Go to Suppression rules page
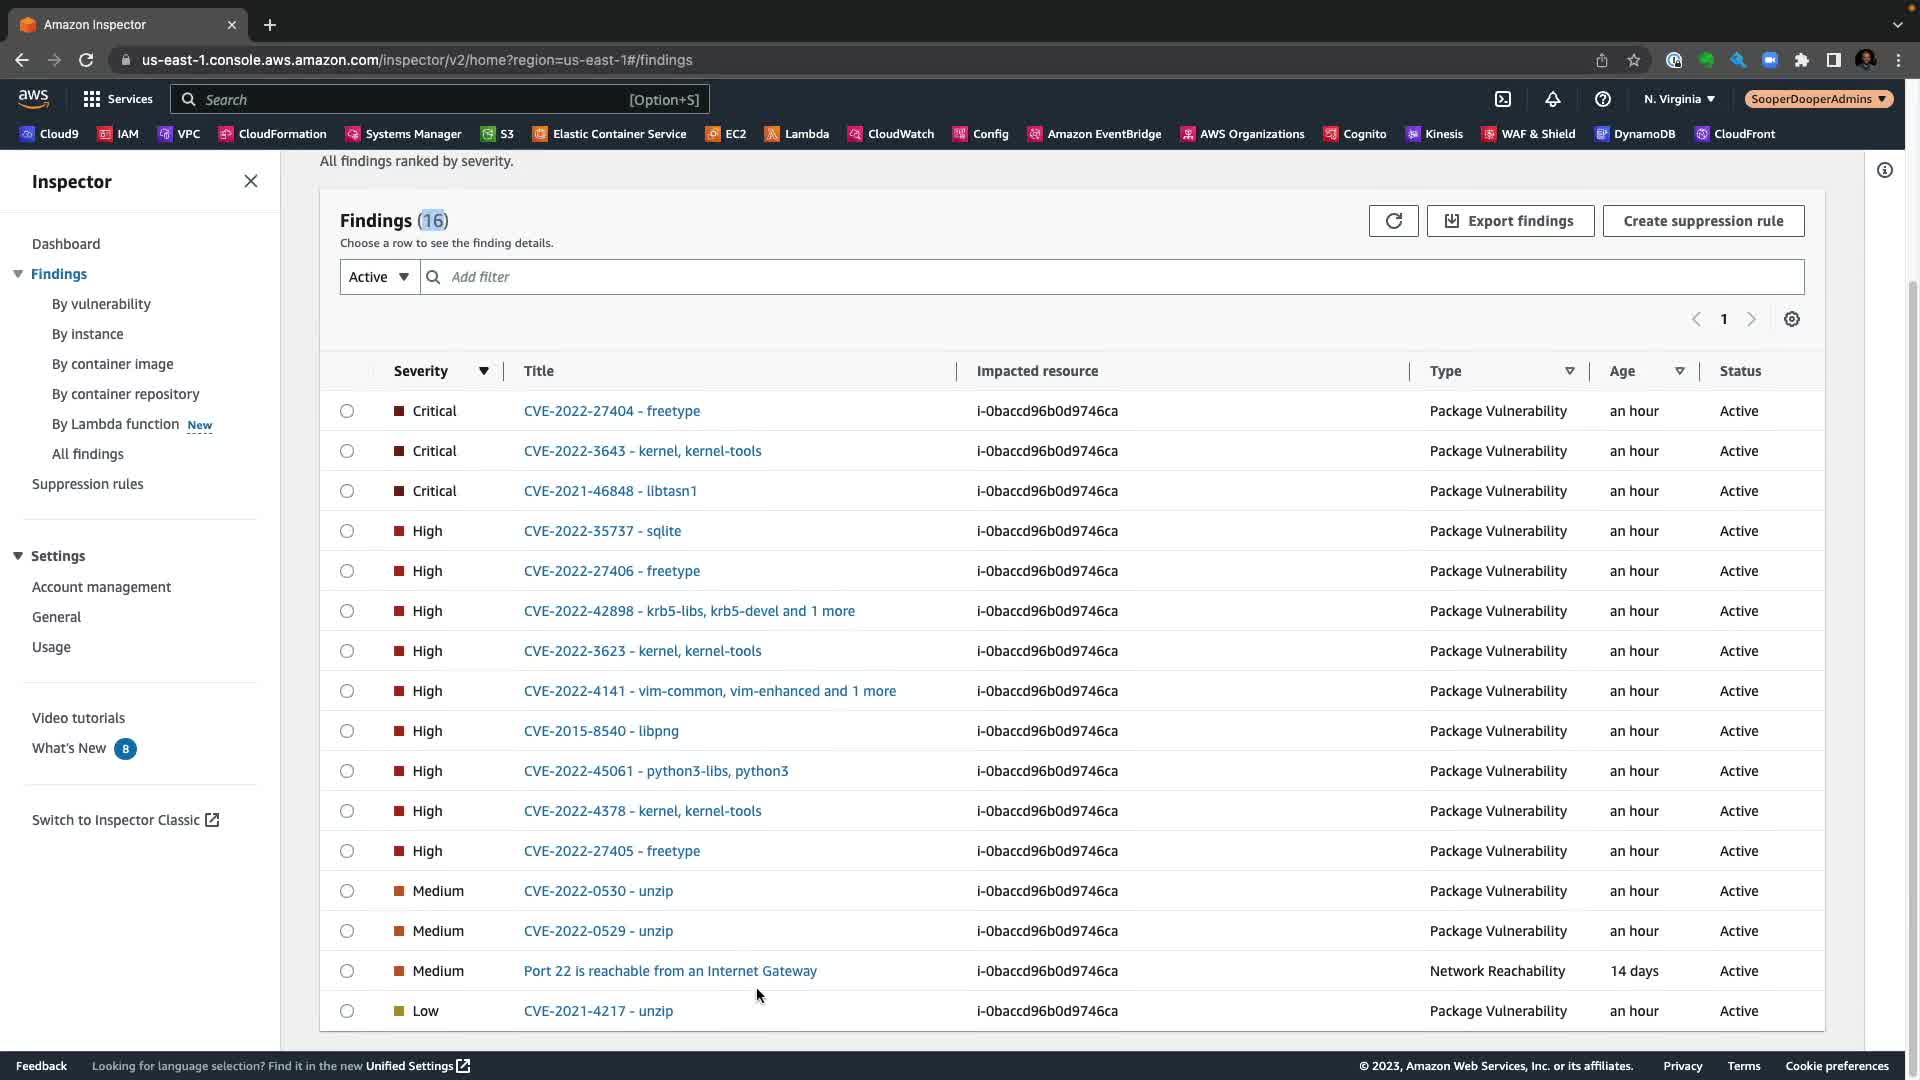The width and height of the screenshot is (1920, 1080). click(x=88, y=484)
